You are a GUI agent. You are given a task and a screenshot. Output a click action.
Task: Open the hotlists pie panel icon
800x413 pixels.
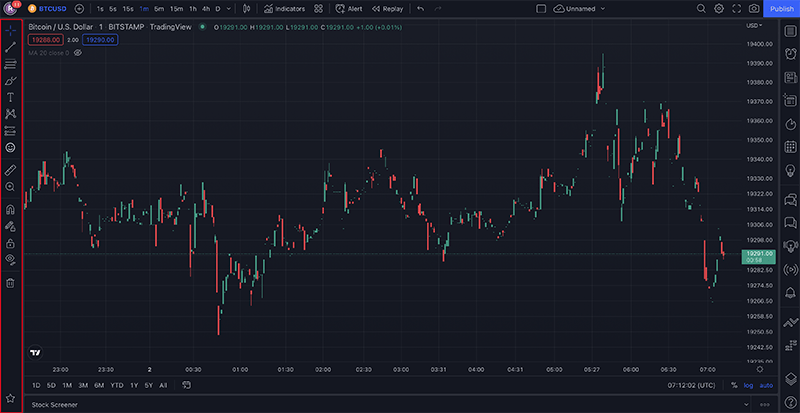point(791,124)
